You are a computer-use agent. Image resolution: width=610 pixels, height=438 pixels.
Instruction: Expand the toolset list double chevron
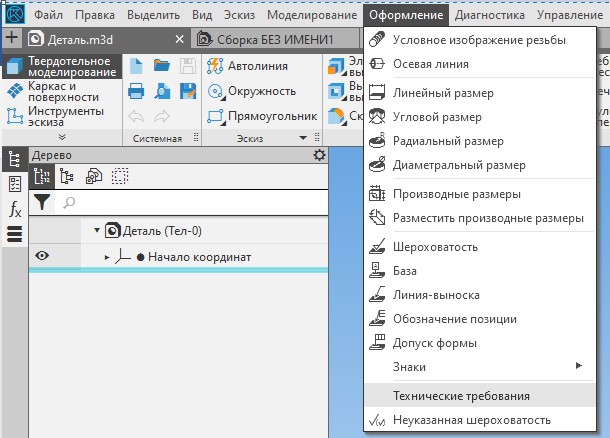pyautogui.click(x=62, y=137)
